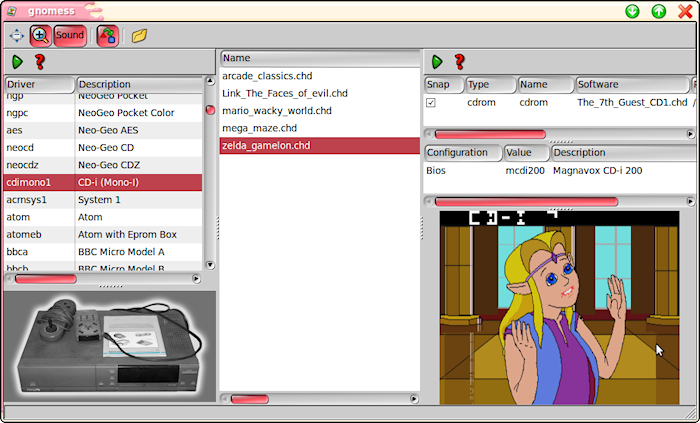The image size is (700, 423).
Task: Sort by the Driver column header
Action: coord(40,84)
